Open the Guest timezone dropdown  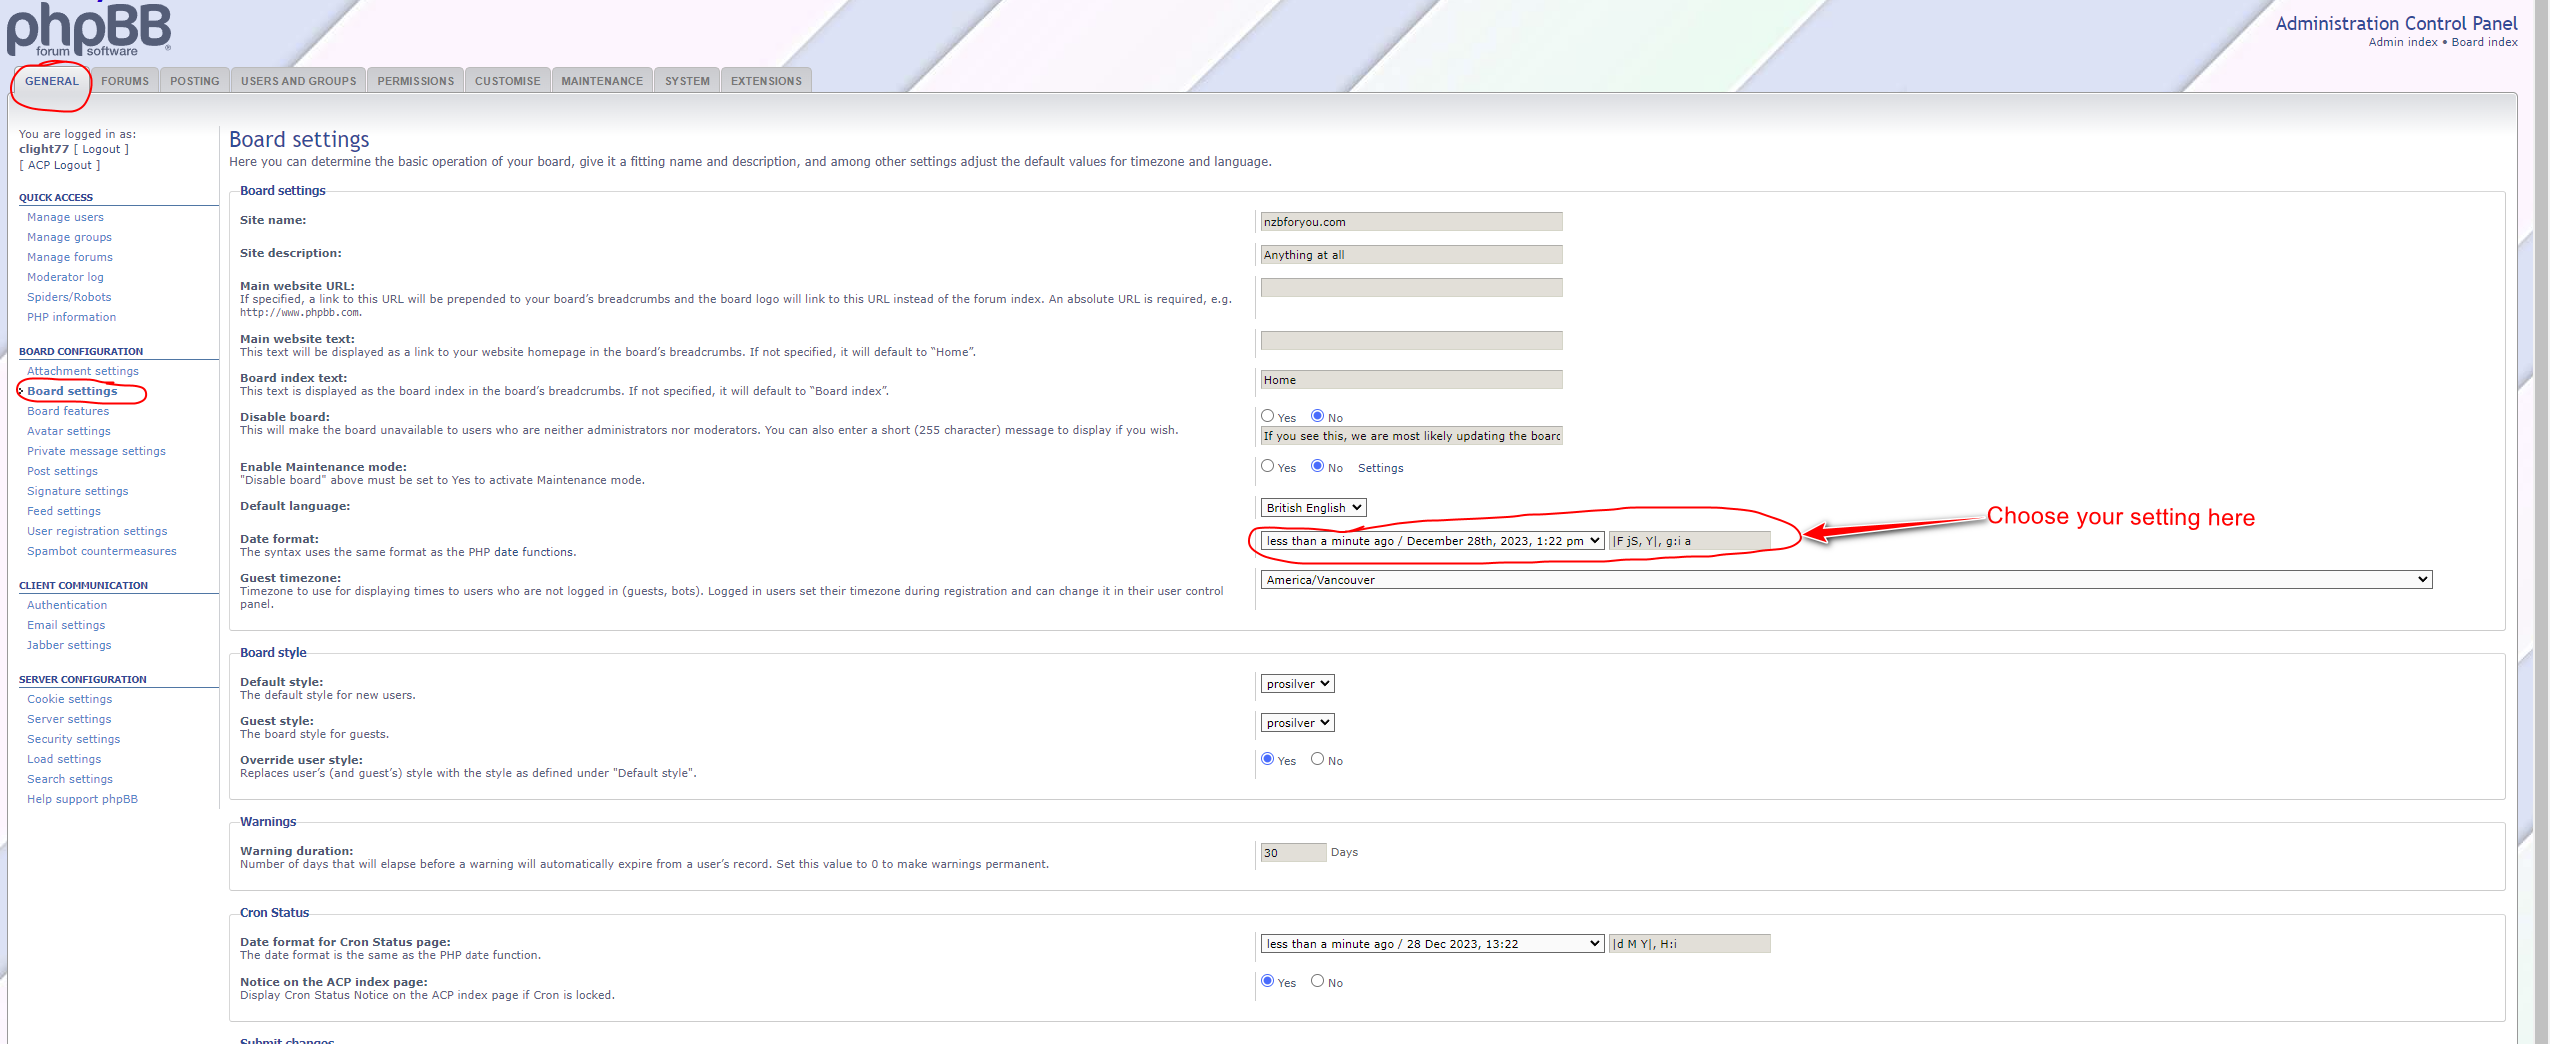1846,580
